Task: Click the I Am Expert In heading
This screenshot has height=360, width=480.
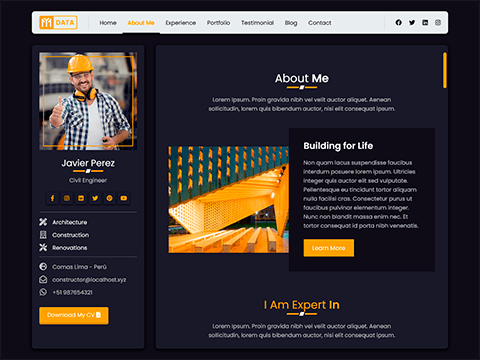Action: coord(302,305)
